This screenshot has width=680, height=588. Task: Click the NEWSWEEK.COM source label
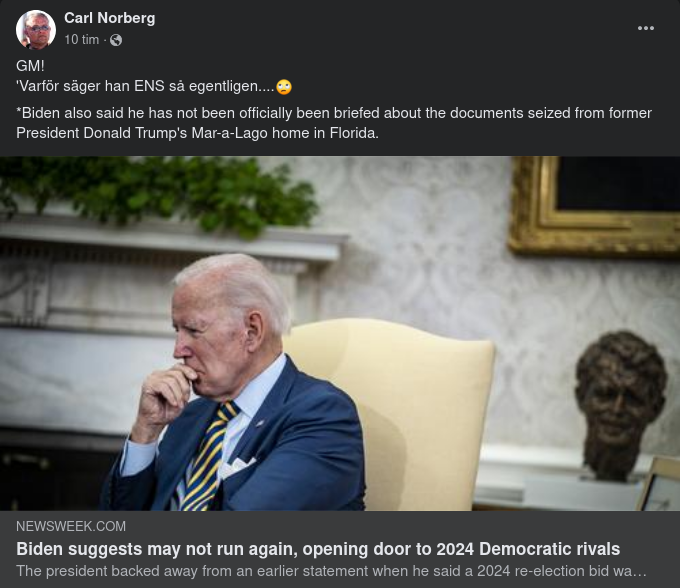pos(71,526)
